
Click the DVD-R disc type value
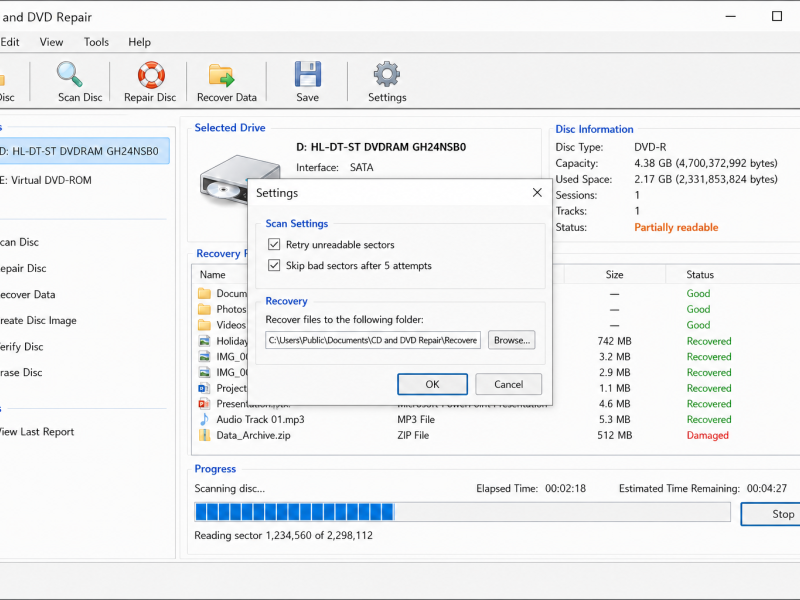650,147
